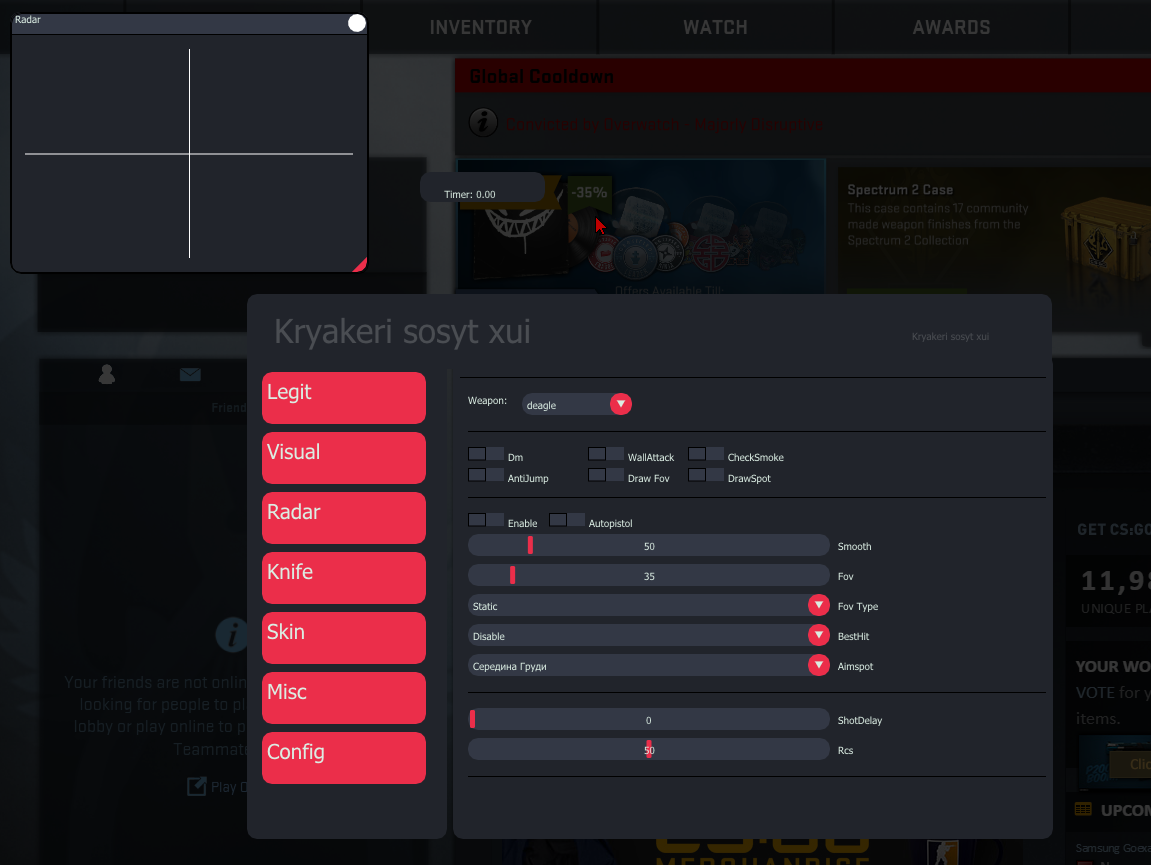The image size is (1151, 865).
Task: Open the Fov Type dropdown set to Static
Action: point(818,606)
